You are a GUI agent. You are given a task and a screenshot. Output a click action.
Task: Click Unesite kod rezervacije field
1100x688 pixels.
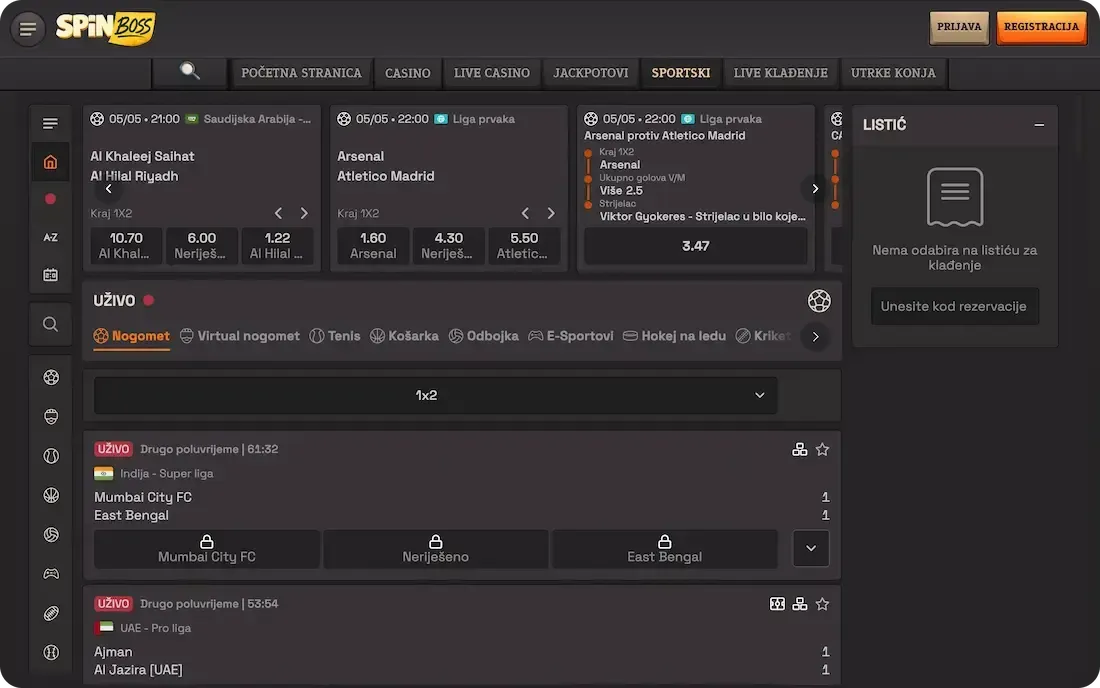[x=954, y=306]
